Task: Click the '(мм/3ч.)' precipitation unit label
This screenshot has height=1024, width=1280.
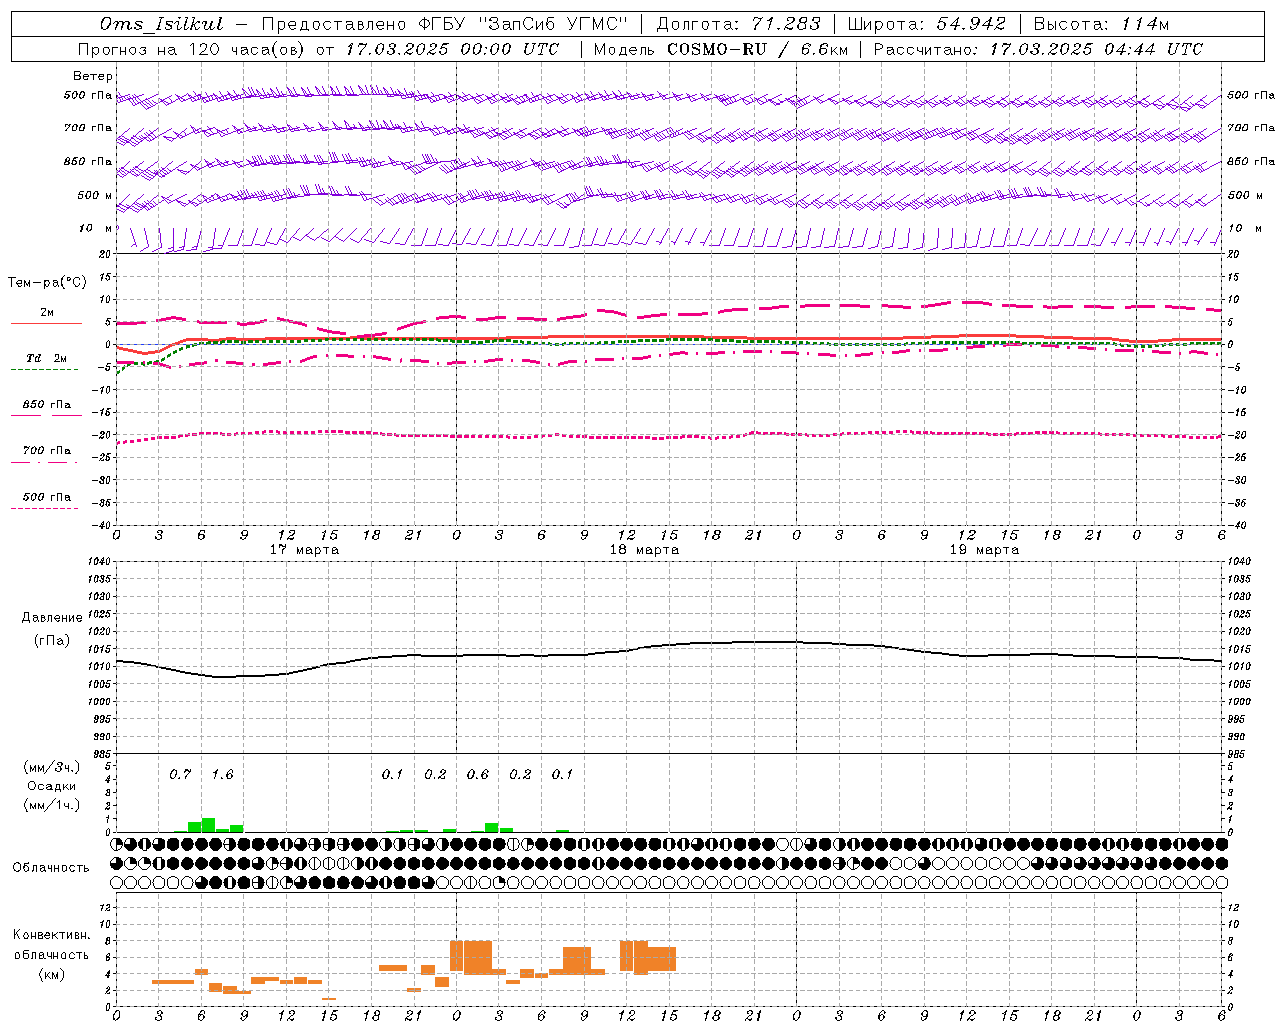Action: [52, 767]
